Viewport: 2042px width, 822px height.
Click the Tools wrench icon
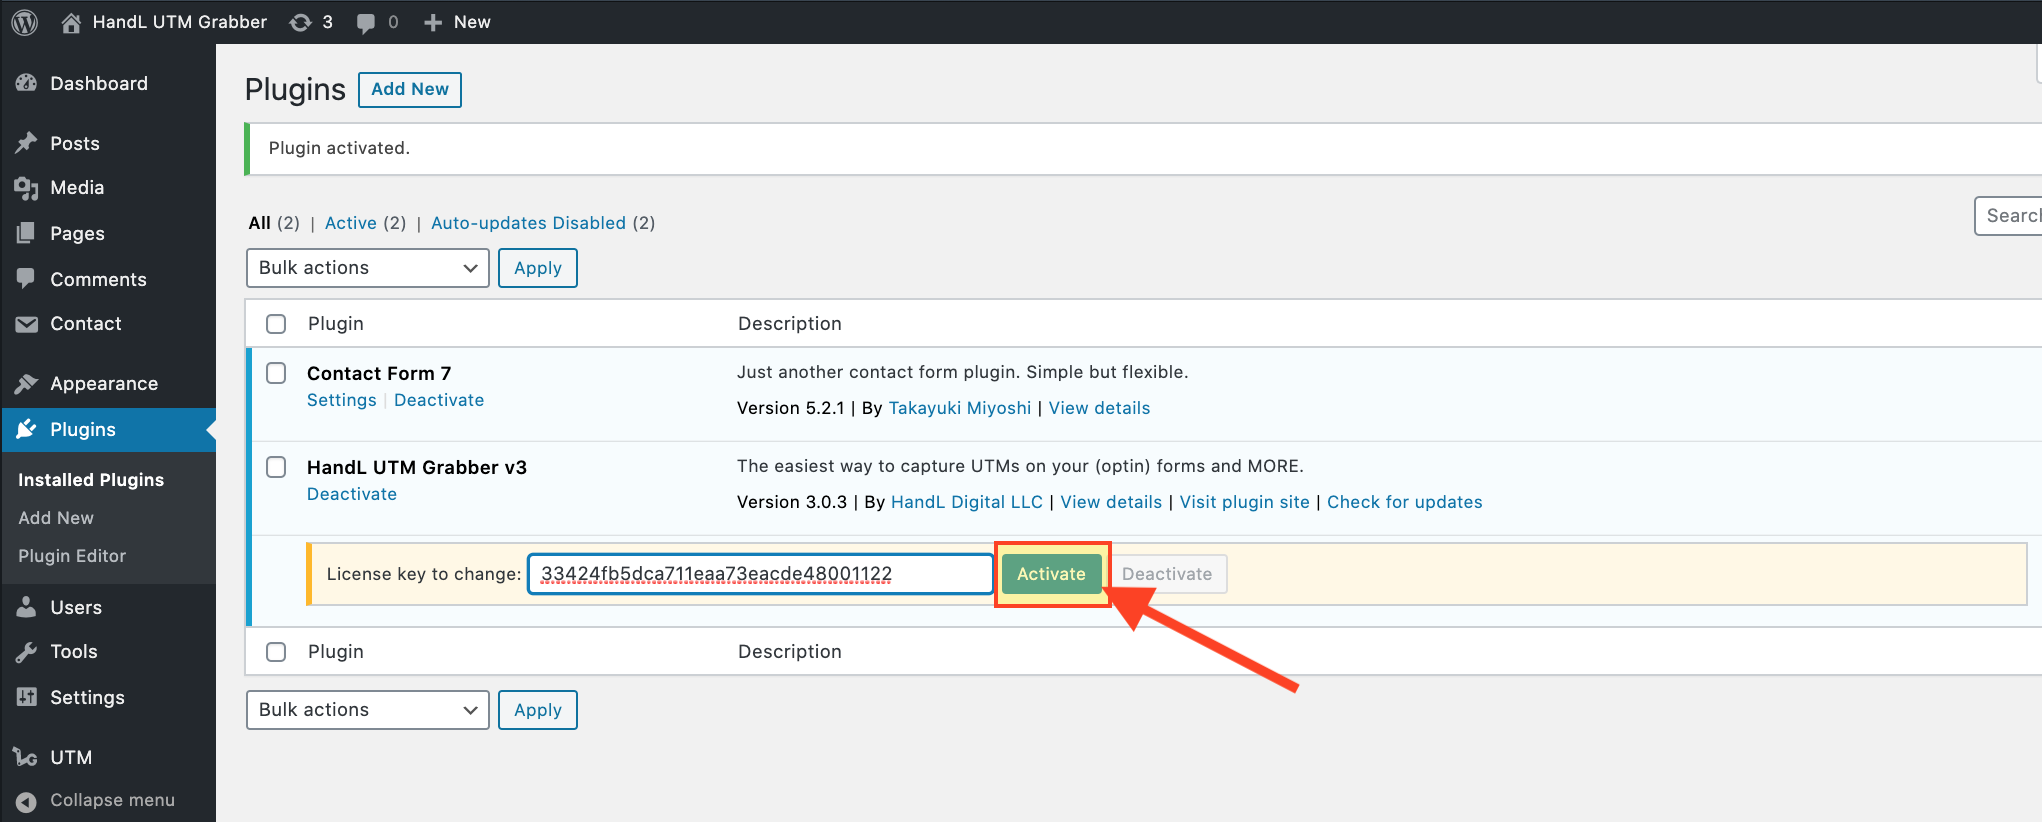tap(26, 652)
